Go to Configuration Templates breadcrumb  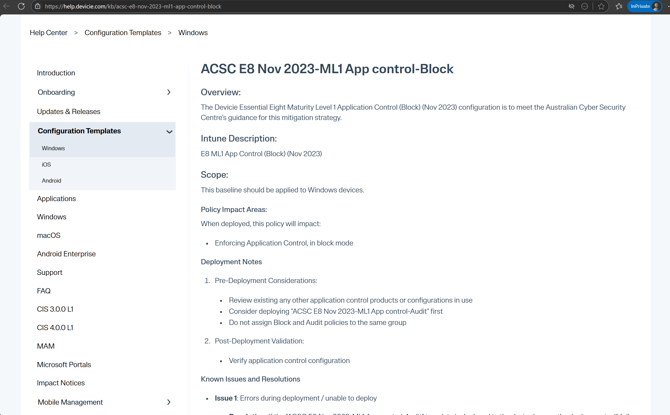coord(123,33)
